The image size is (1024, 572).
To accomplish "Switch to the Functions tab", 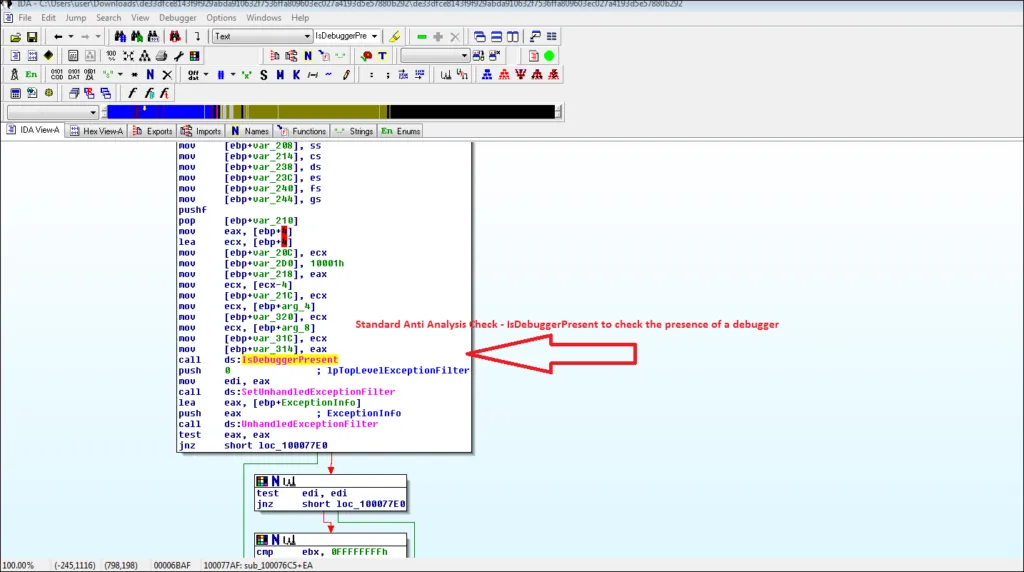I will (x=302, y=131).
